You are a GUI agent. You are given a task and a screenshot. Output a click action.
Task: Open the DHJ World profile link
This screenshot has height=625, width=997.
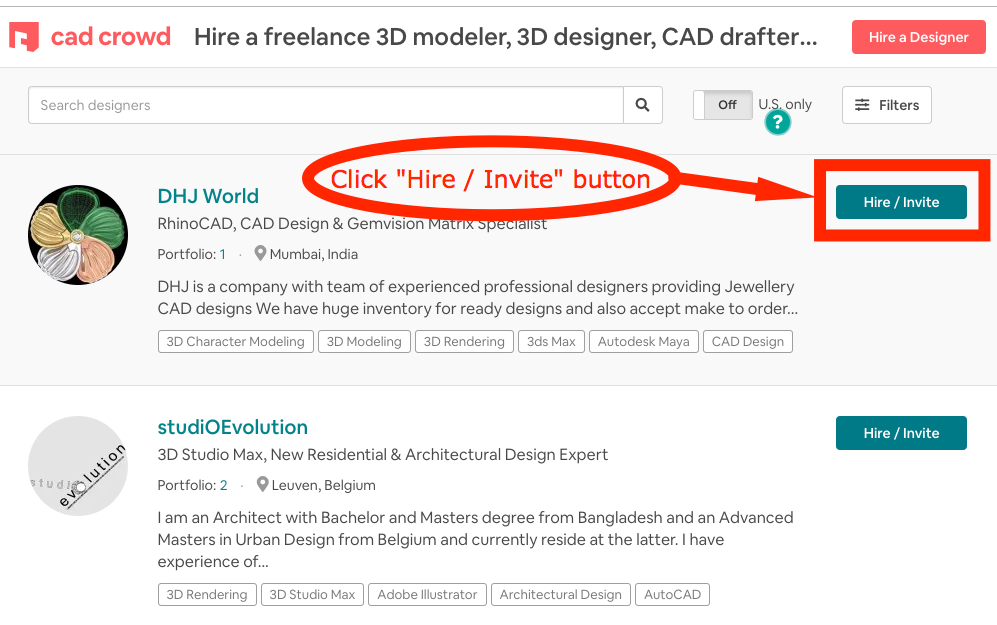point(208,196)
